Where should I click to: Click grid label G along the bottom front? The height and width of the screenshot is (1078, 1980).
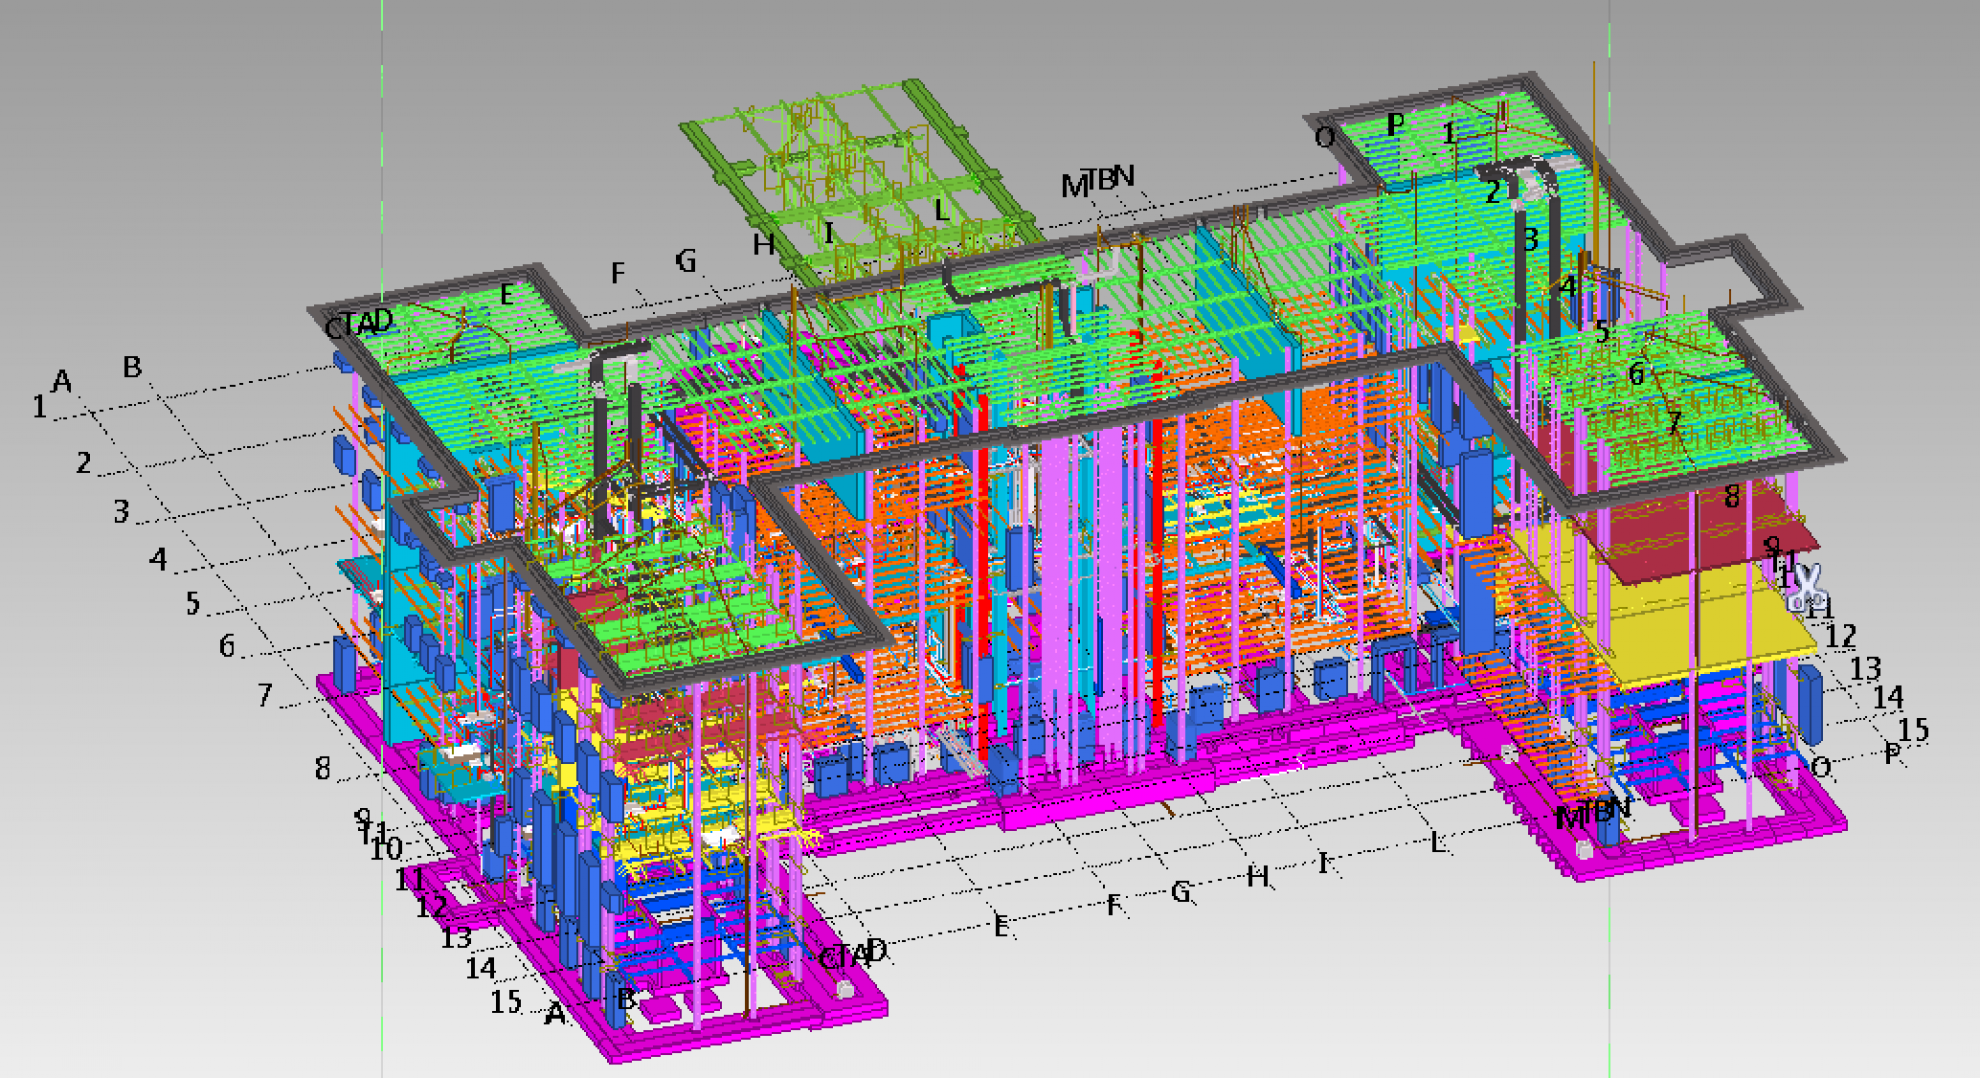[x=1181, y=892]
